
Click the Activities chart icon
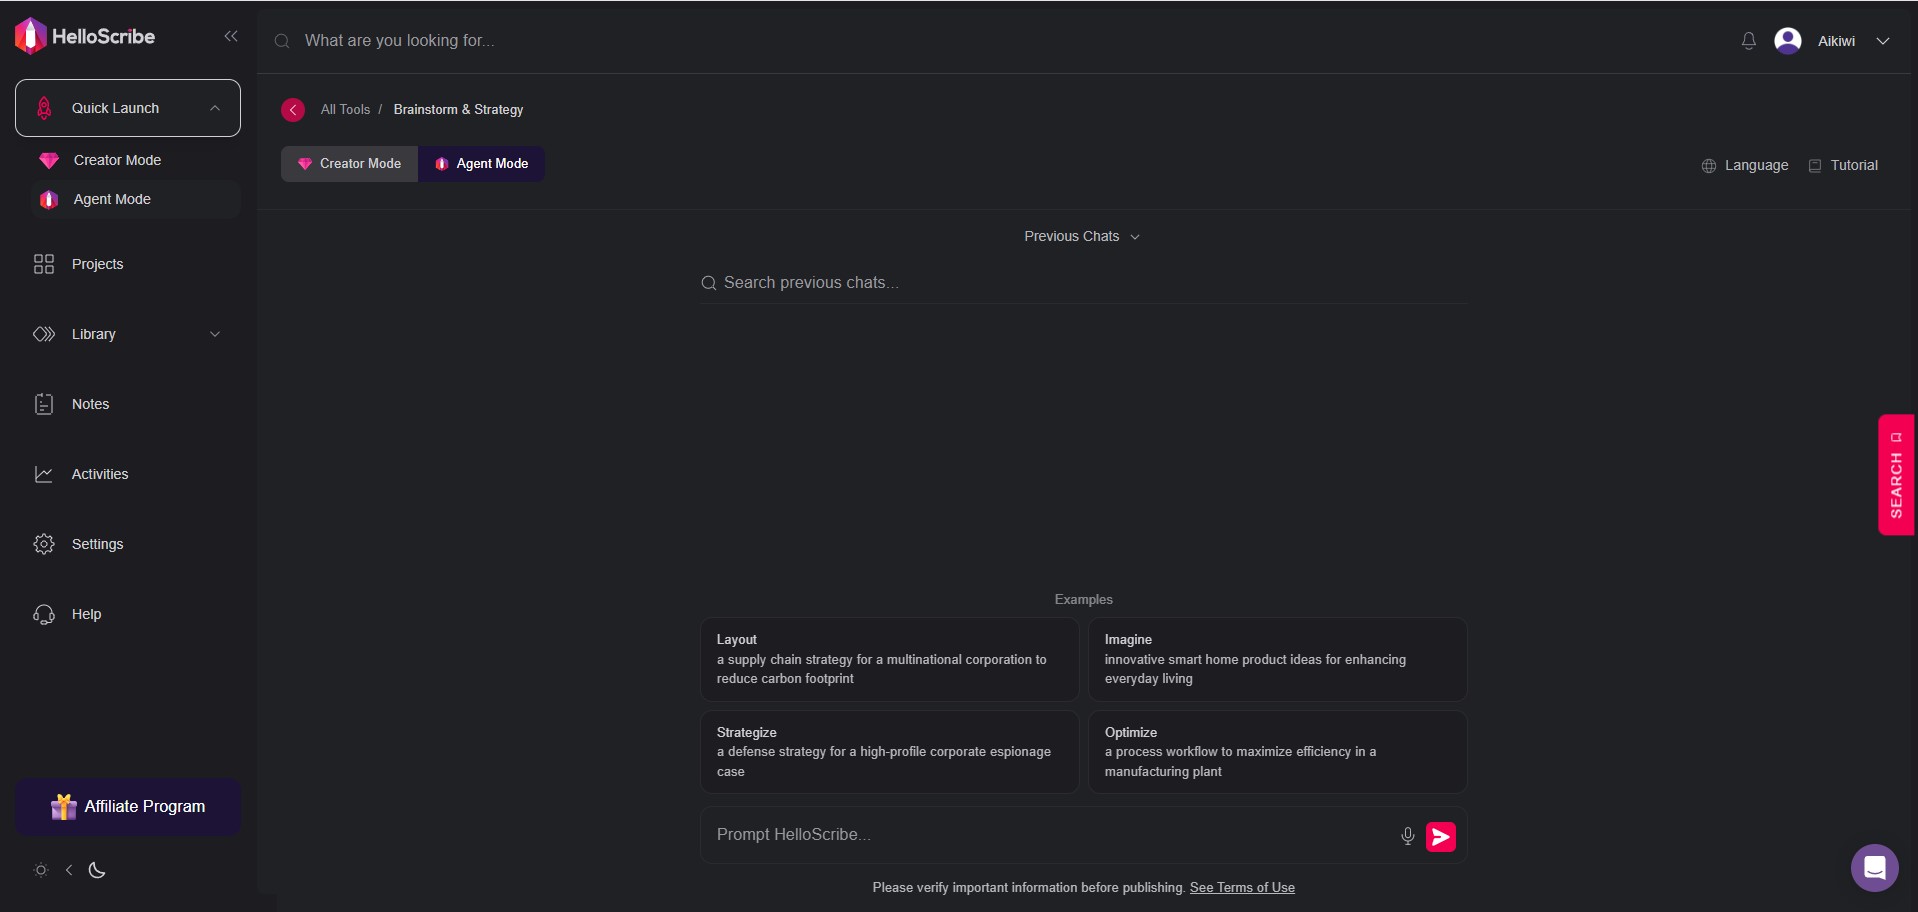tap(44, 474)
